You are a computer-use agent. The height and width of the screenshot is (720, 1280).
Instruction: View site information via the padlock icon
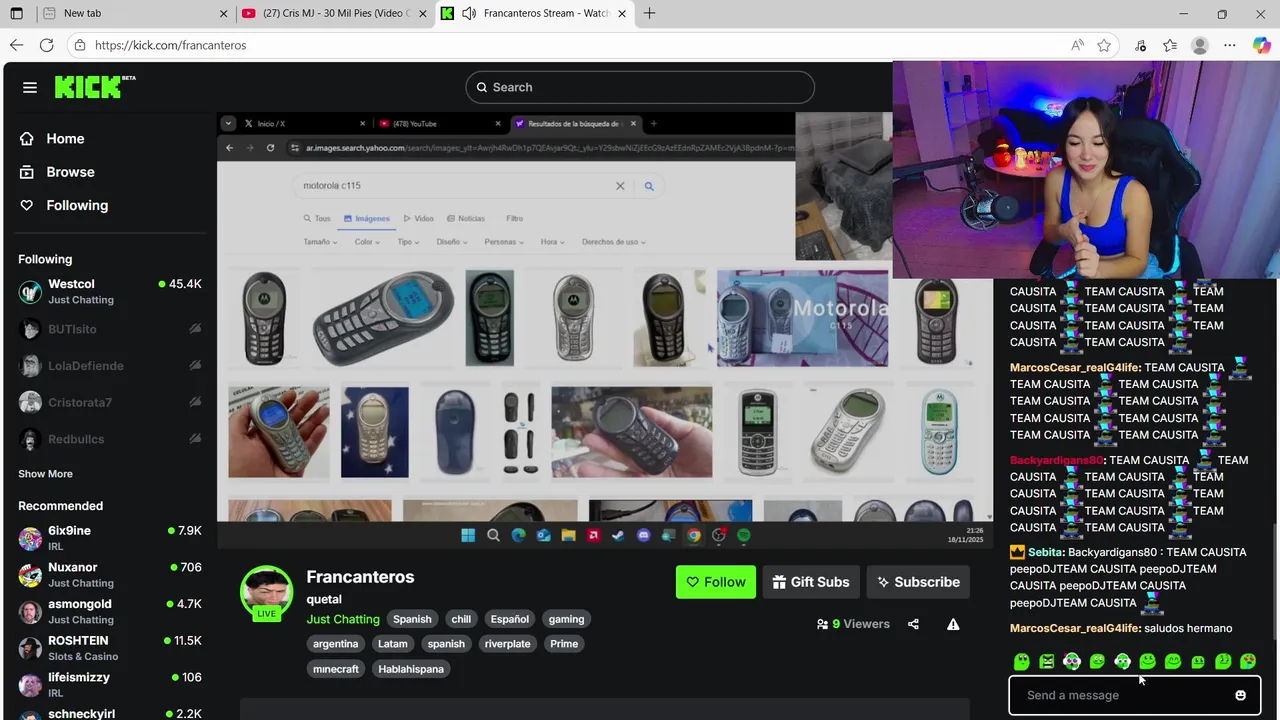tap(80, 45)
